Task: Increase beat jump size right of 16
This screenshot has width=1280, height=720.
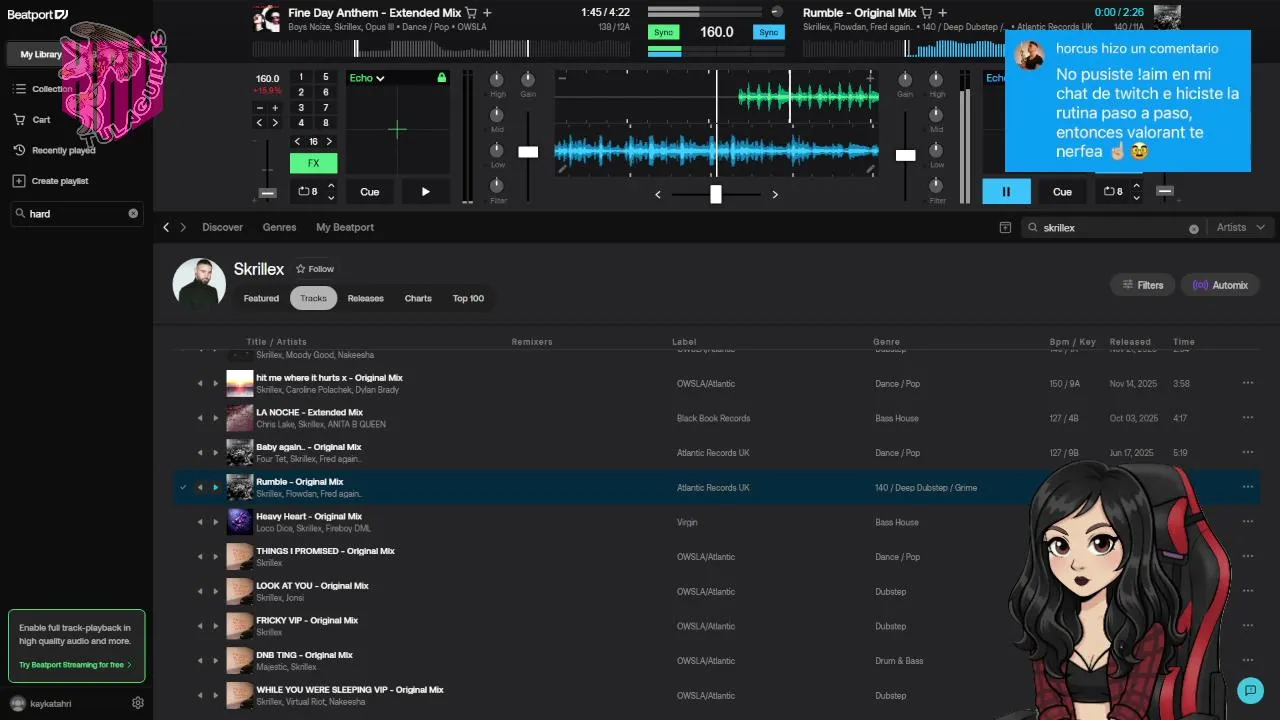Action: click(x=329, y=142)
